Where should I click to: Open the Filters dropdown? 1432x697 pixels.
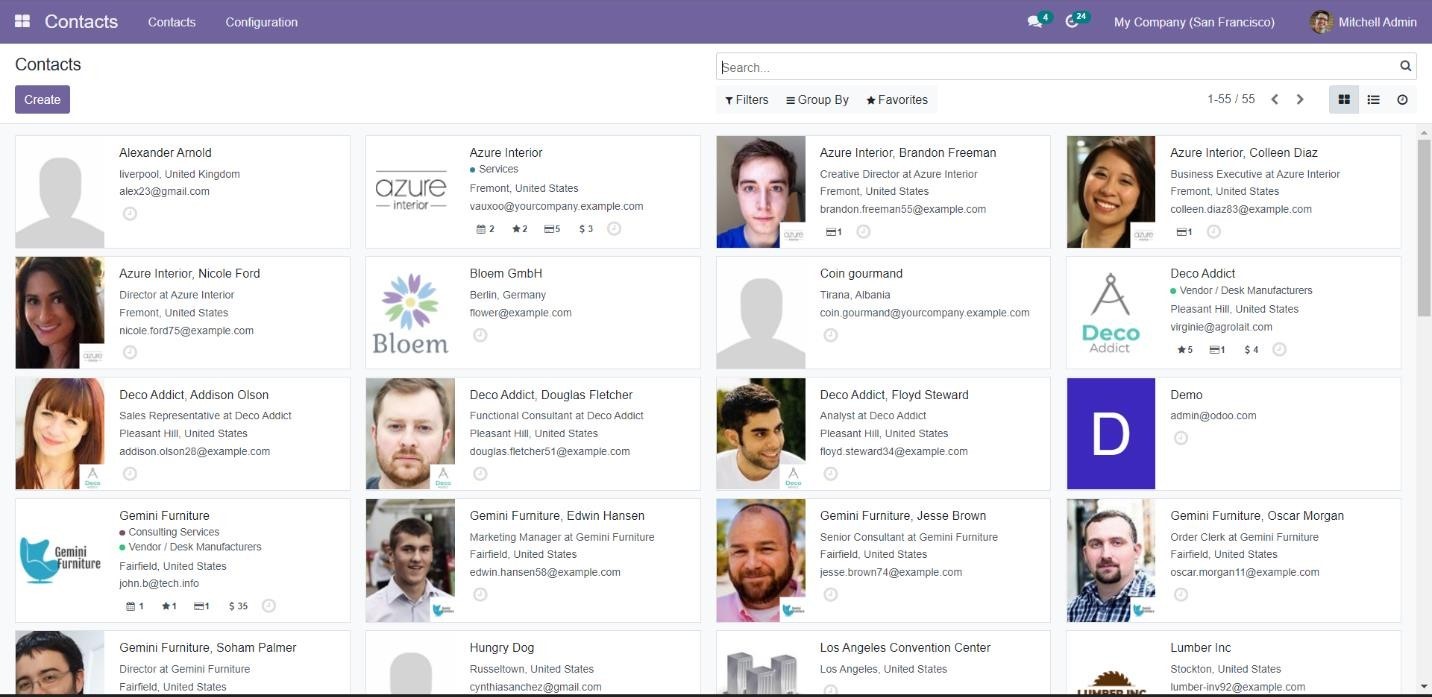click(x=747, y=100)
